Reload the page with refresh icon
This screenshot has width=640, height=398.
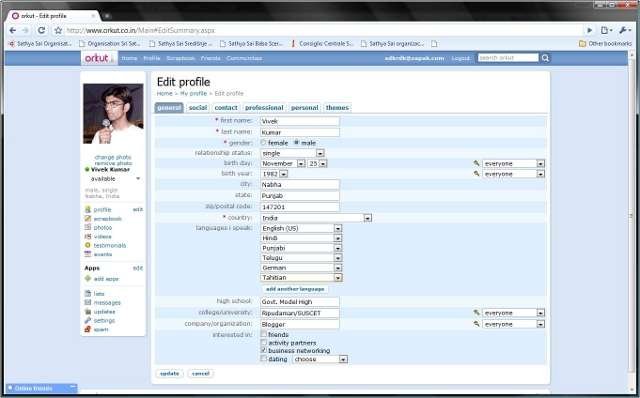(x=41, y=30)
